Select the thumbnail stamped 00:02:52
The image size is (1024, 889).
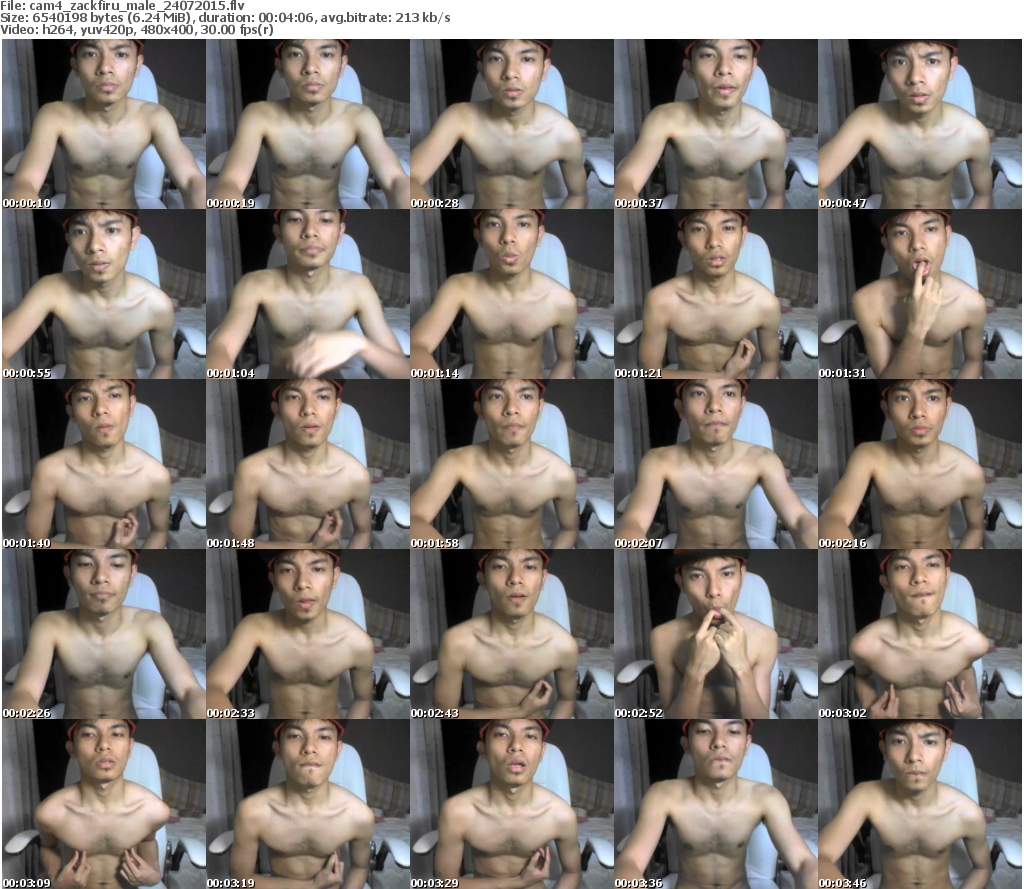[x=716, y=634]
